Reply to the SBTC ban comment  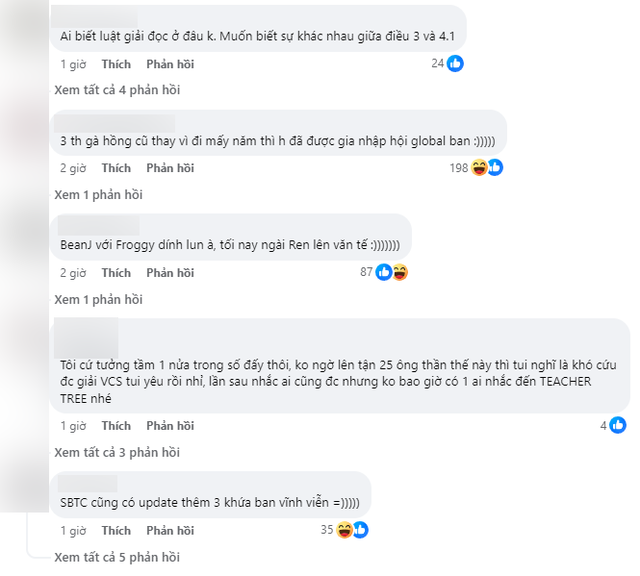pos(170,530)
